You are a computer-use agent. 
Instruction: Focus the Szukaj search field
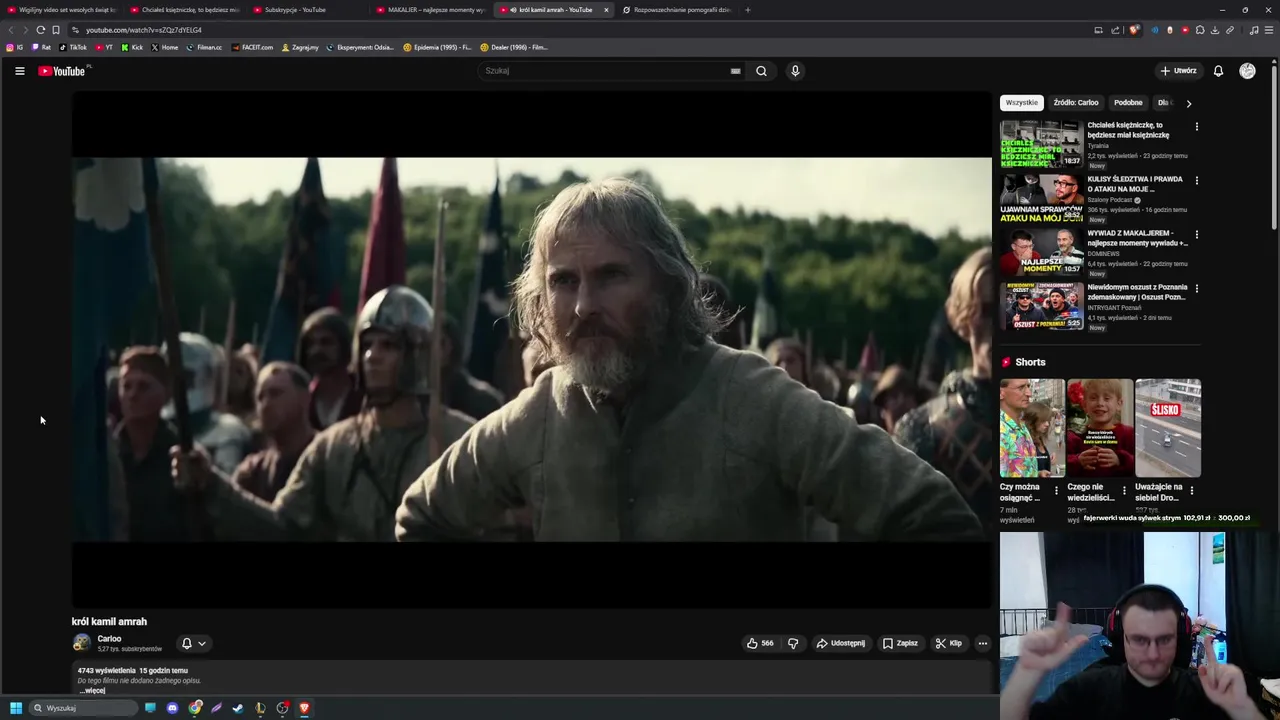pyautogui.click(x=605, y=71)
